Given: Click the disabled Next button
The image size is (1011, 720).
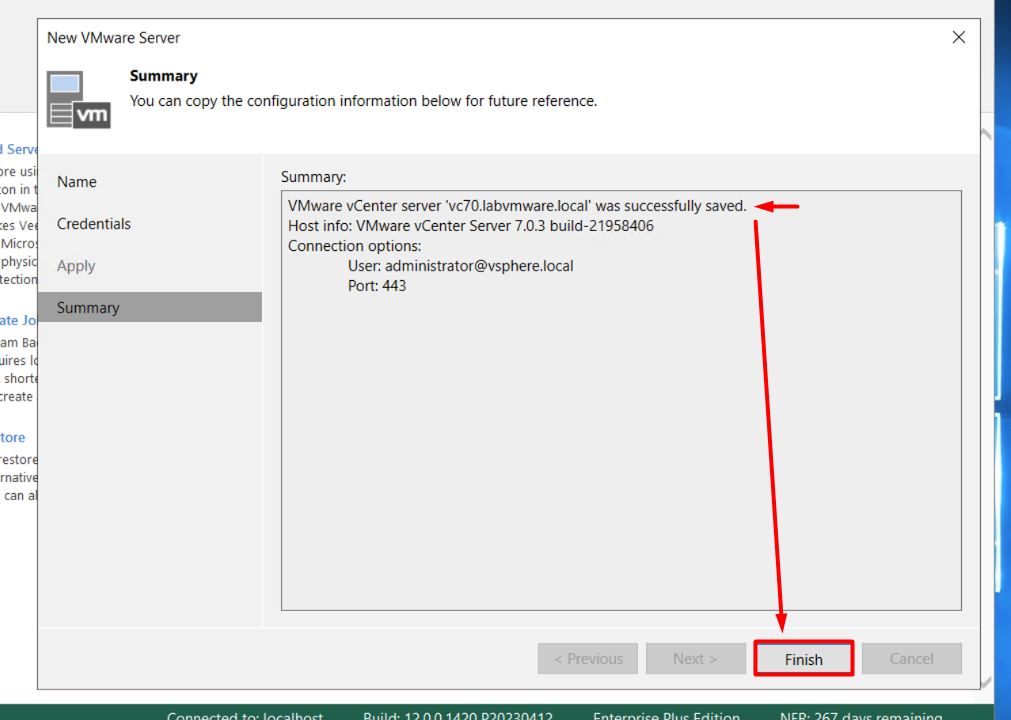Looking at the screenshot, I should click(x=696, y=659).
